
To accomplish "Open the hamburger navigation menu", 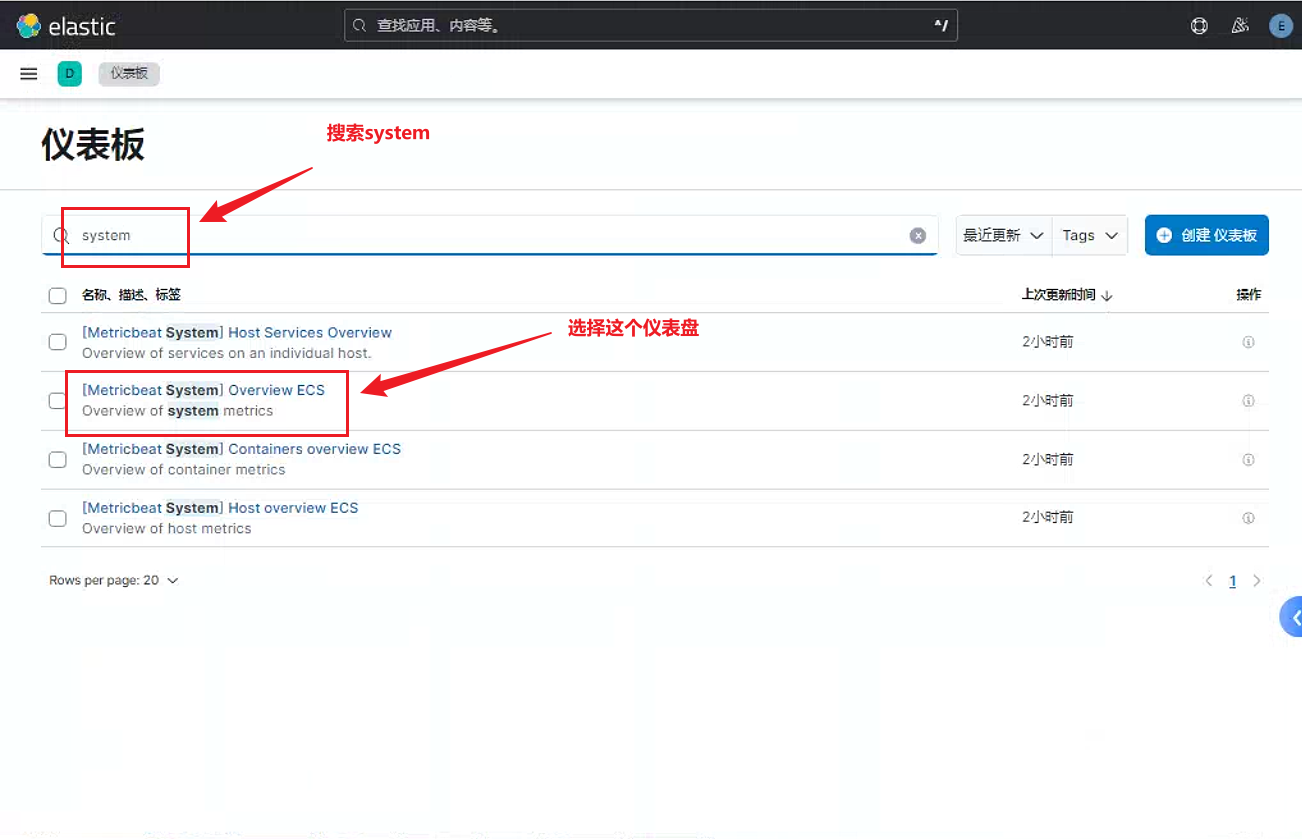I will (29, 73).
